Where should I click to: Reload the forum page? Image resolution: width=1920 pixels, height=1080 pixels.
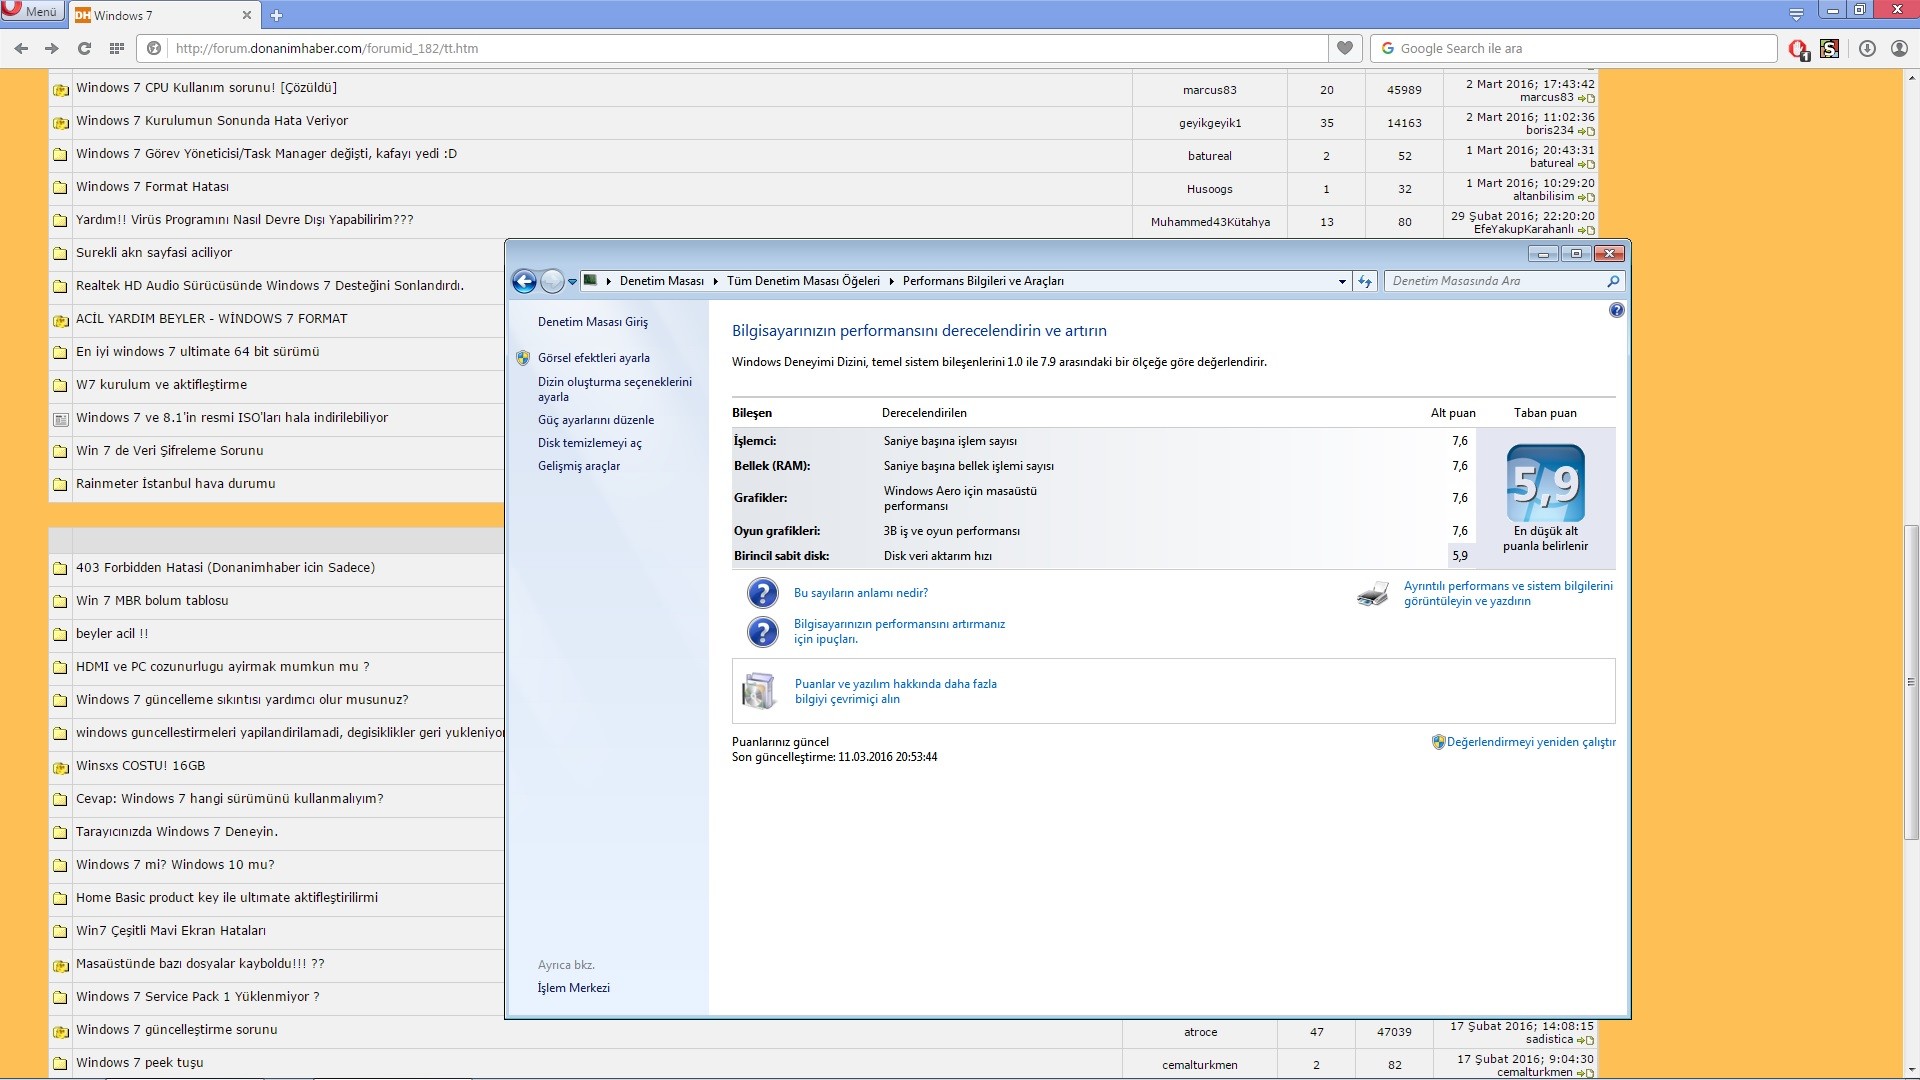click(84, 48)
